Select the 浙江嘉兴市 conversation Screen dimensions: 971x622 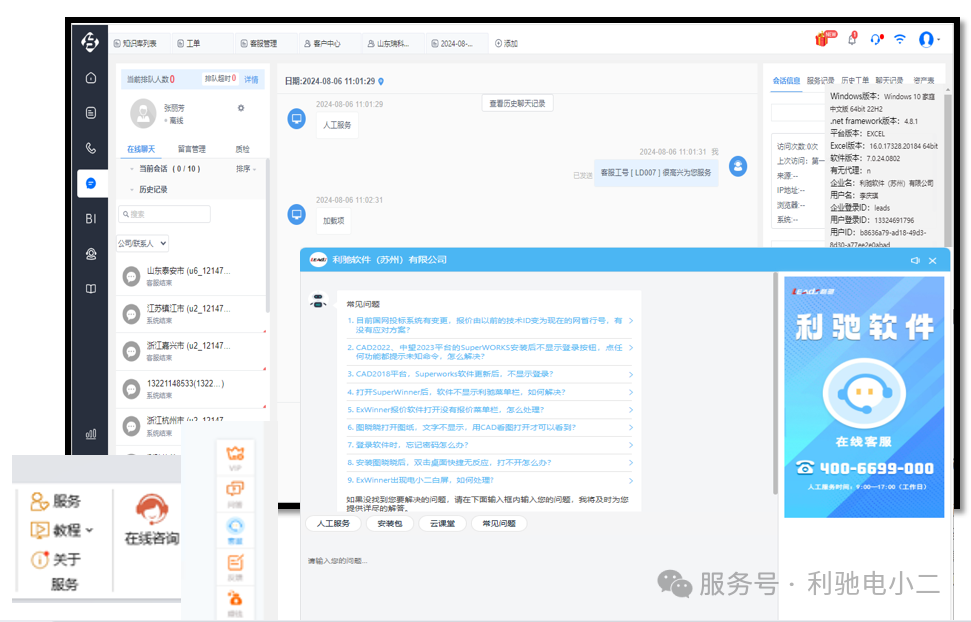(x=191, y=351)
